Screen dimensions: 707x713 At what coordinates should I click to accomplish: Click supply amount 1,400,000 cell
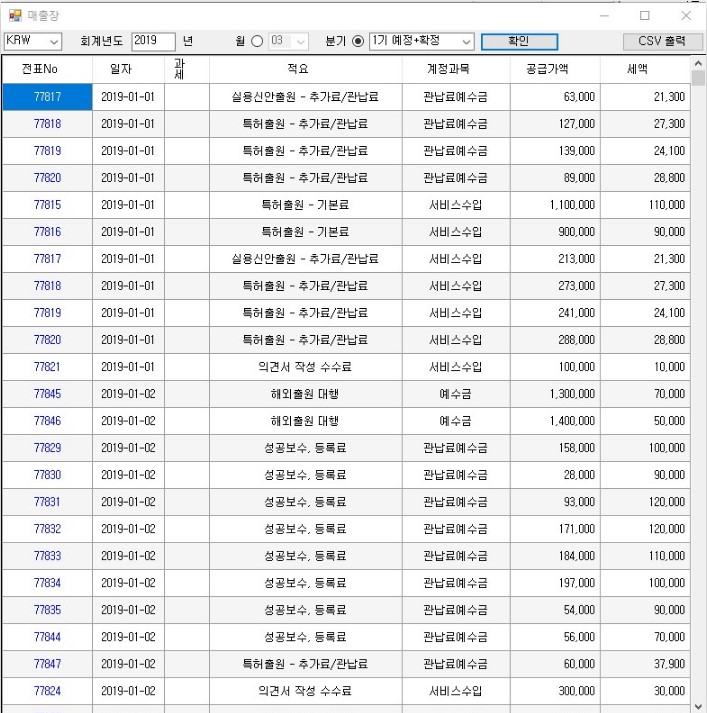tap(555, 421)
